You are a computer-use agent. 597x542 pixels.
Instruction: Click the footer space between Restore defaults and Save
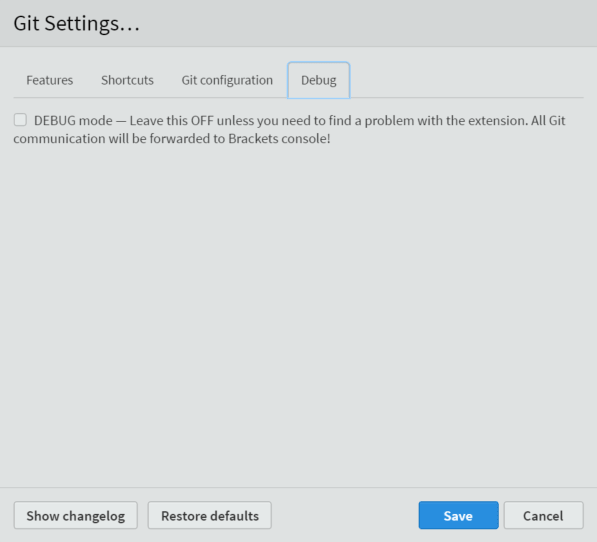coord(345,515)
